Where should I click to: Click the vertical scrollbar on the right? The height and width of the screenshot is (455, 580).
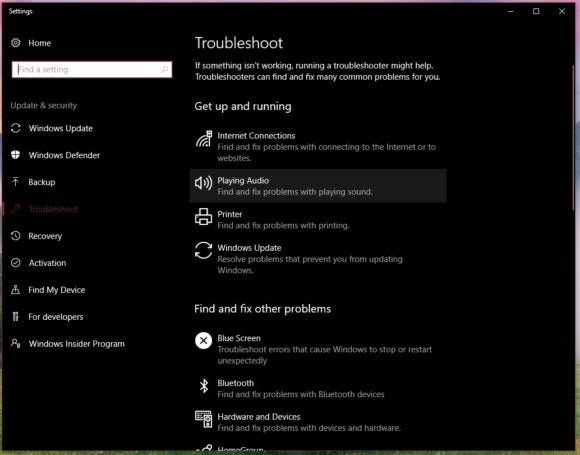573,137
